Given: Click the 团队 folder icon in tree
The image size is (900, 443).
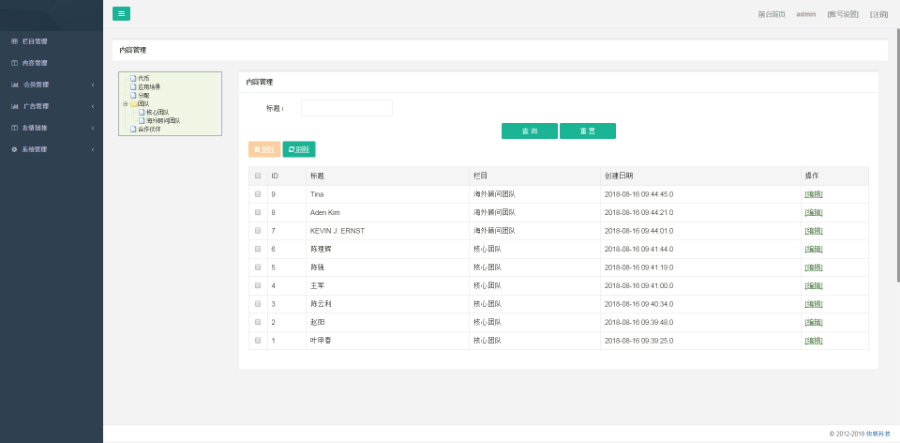Looking at the screenshot, I should tap(133, 103).
